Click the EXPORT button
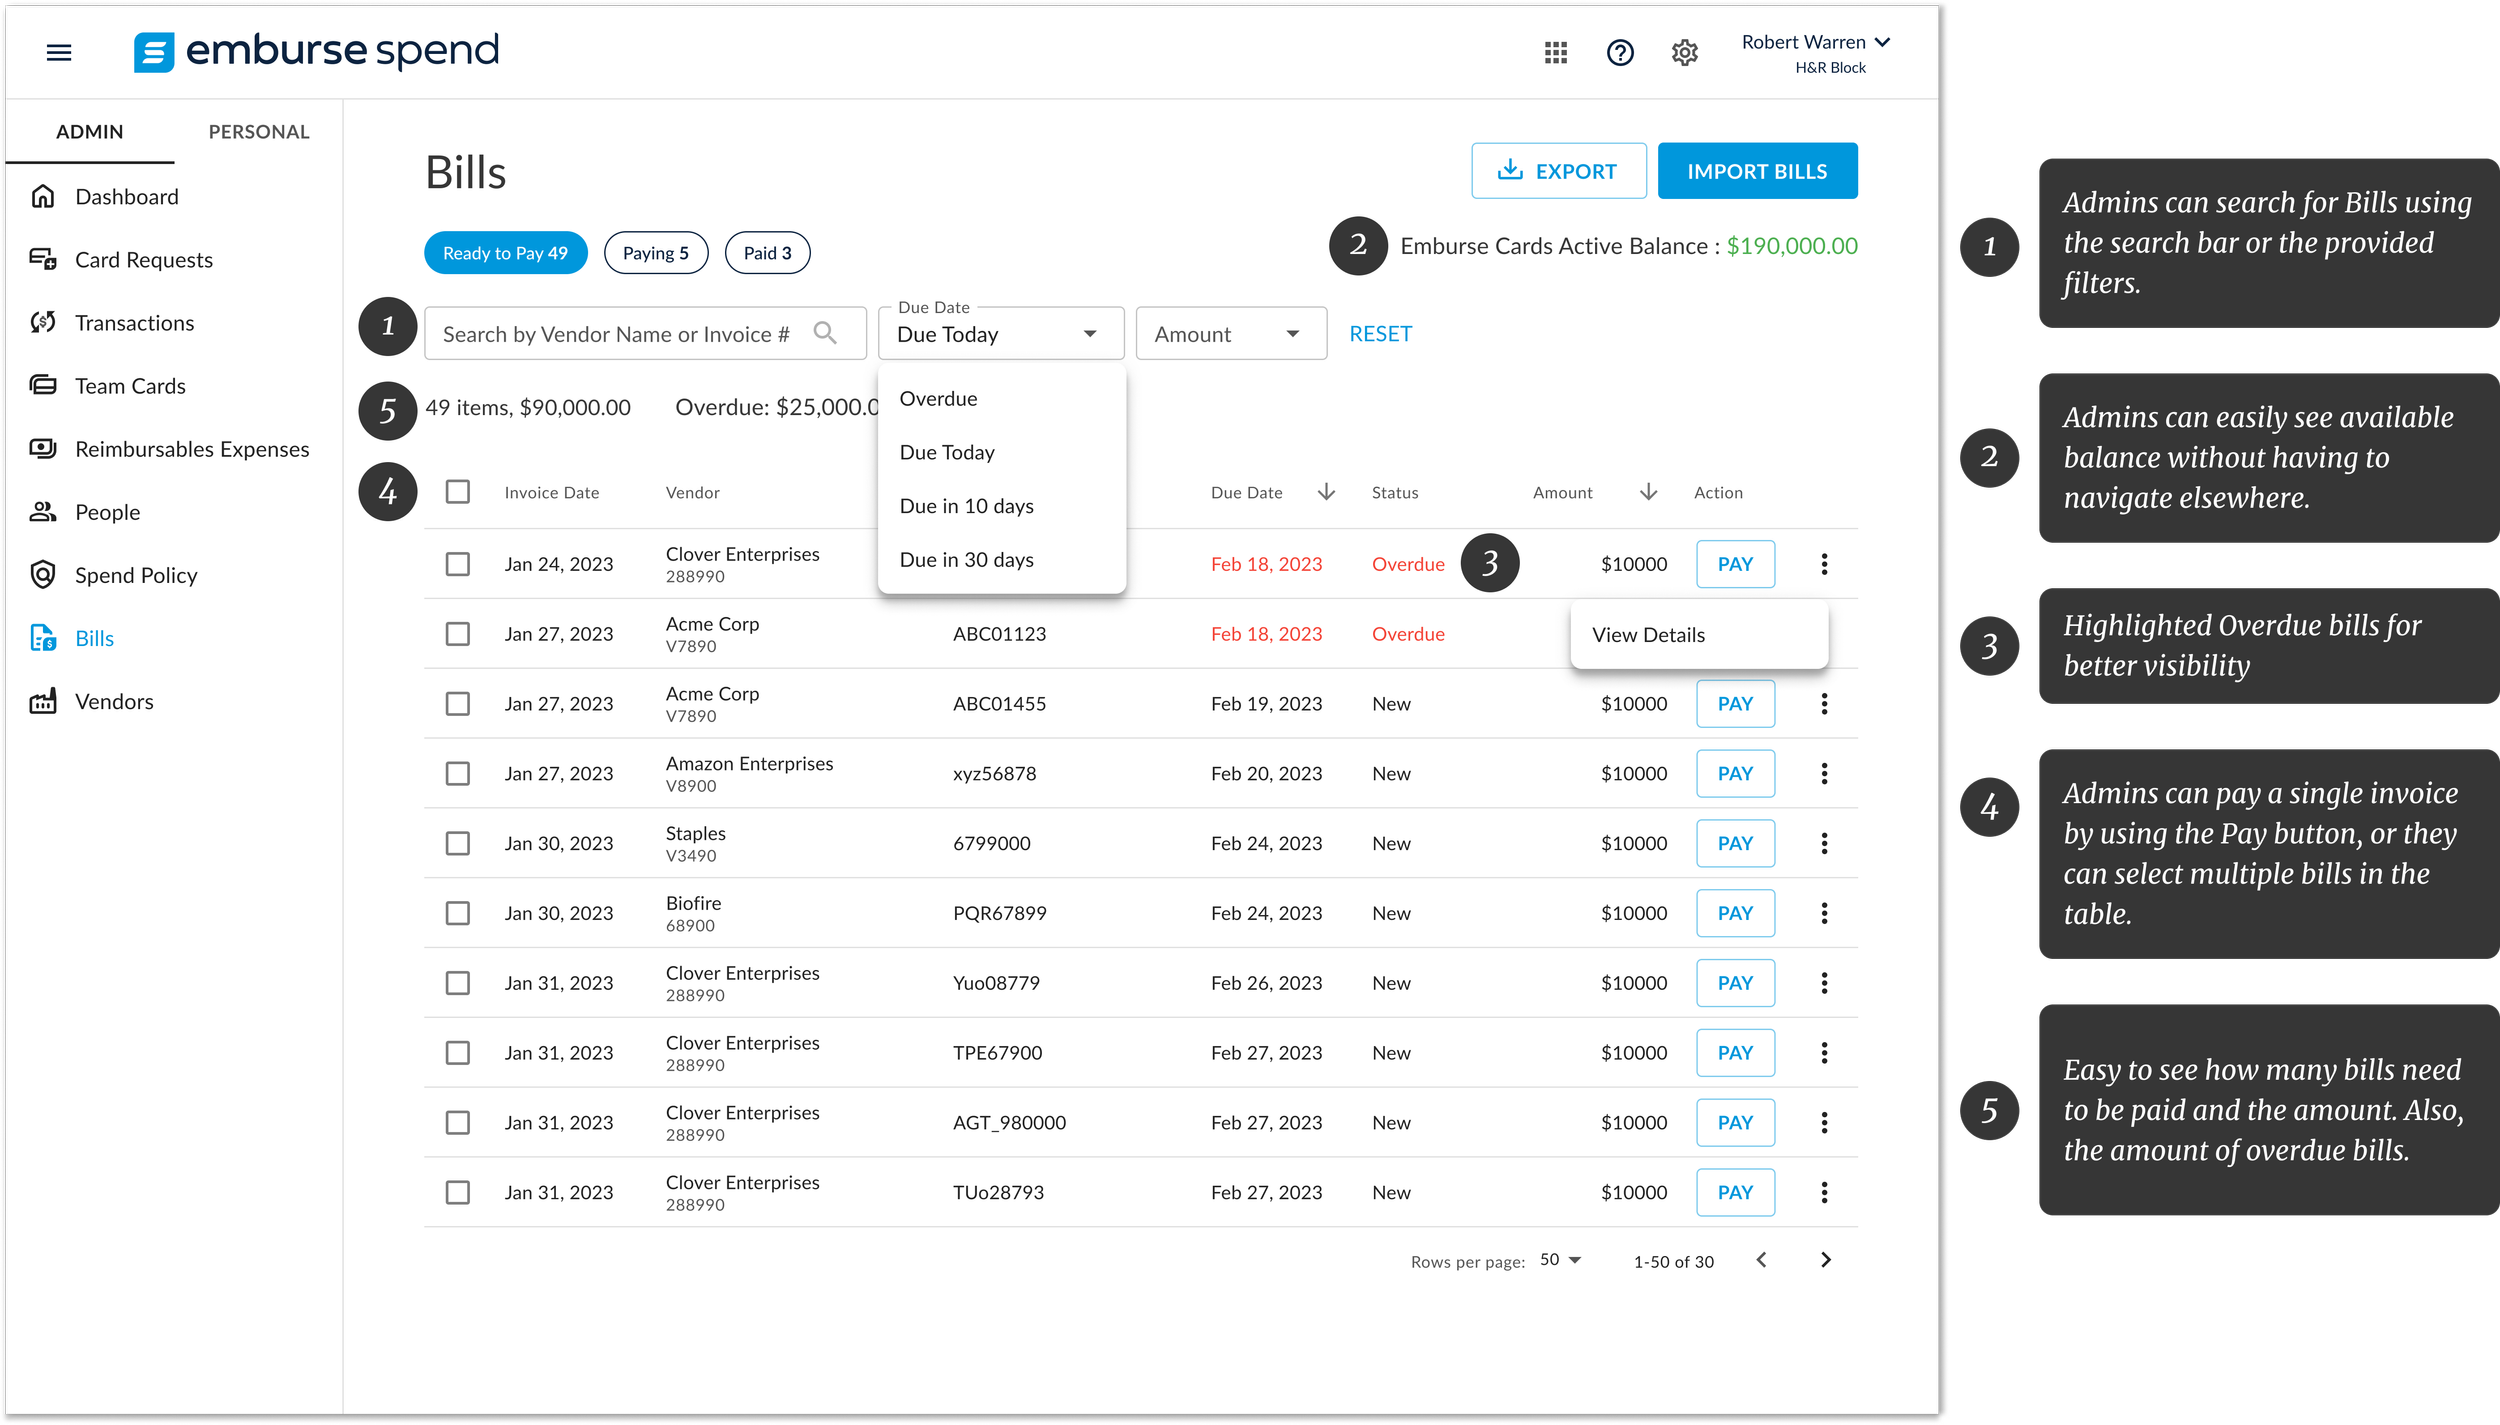2500x1425 pixels. (x=1558, y=170)
